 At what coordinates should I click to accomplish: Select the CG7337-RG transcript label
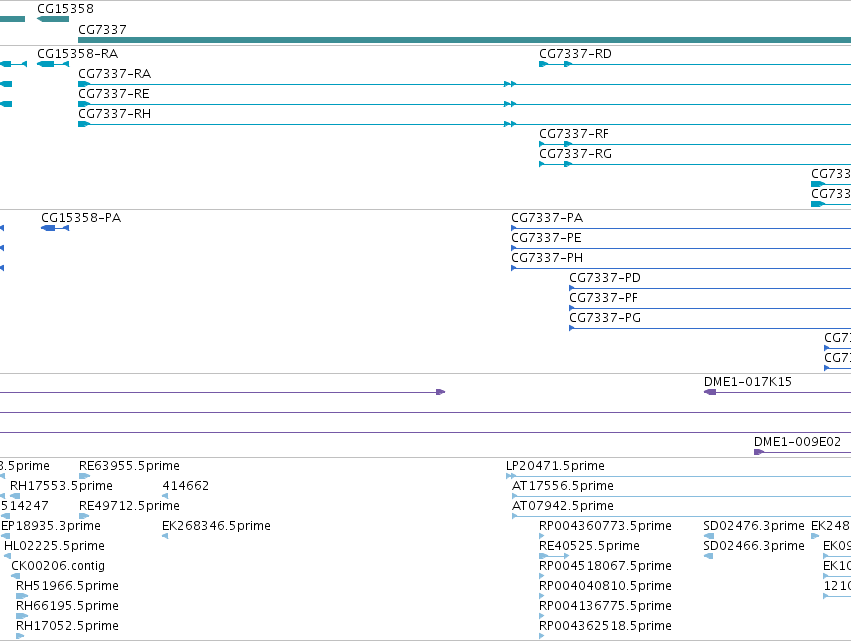[x=575, y=154]
